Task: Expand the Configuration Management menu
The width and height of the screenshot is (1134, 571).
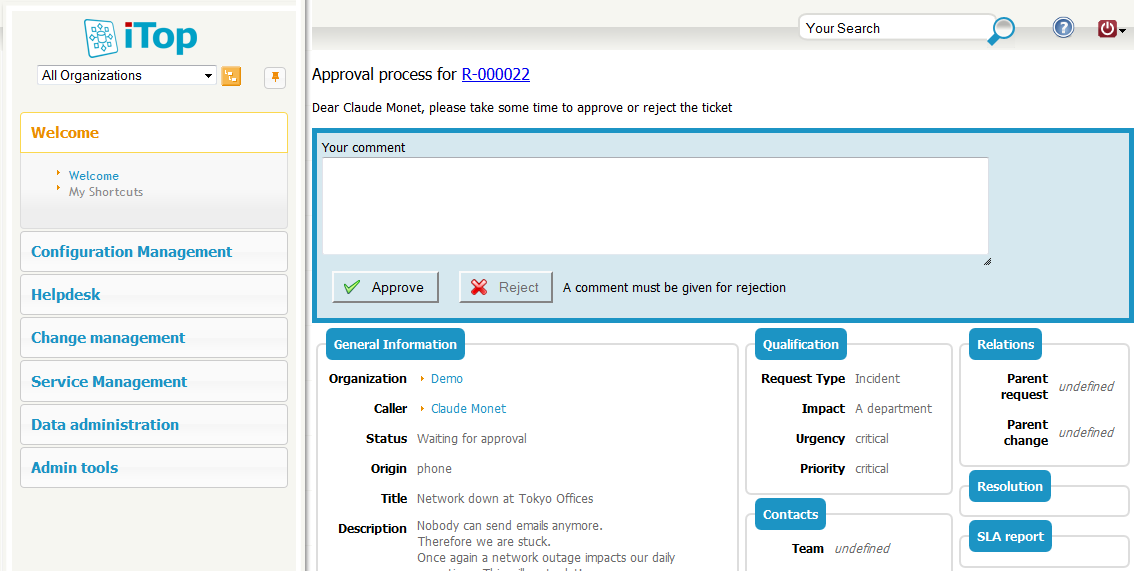Action: pyautogui.click(x=131, y=252)
